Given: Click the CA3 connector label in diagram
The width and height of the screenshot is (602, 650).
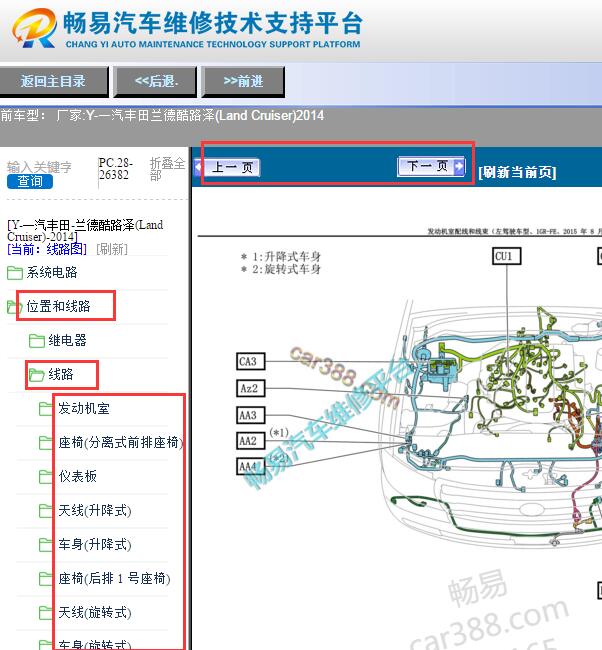Looking at the screenshot, I should (x=250, y=361).
